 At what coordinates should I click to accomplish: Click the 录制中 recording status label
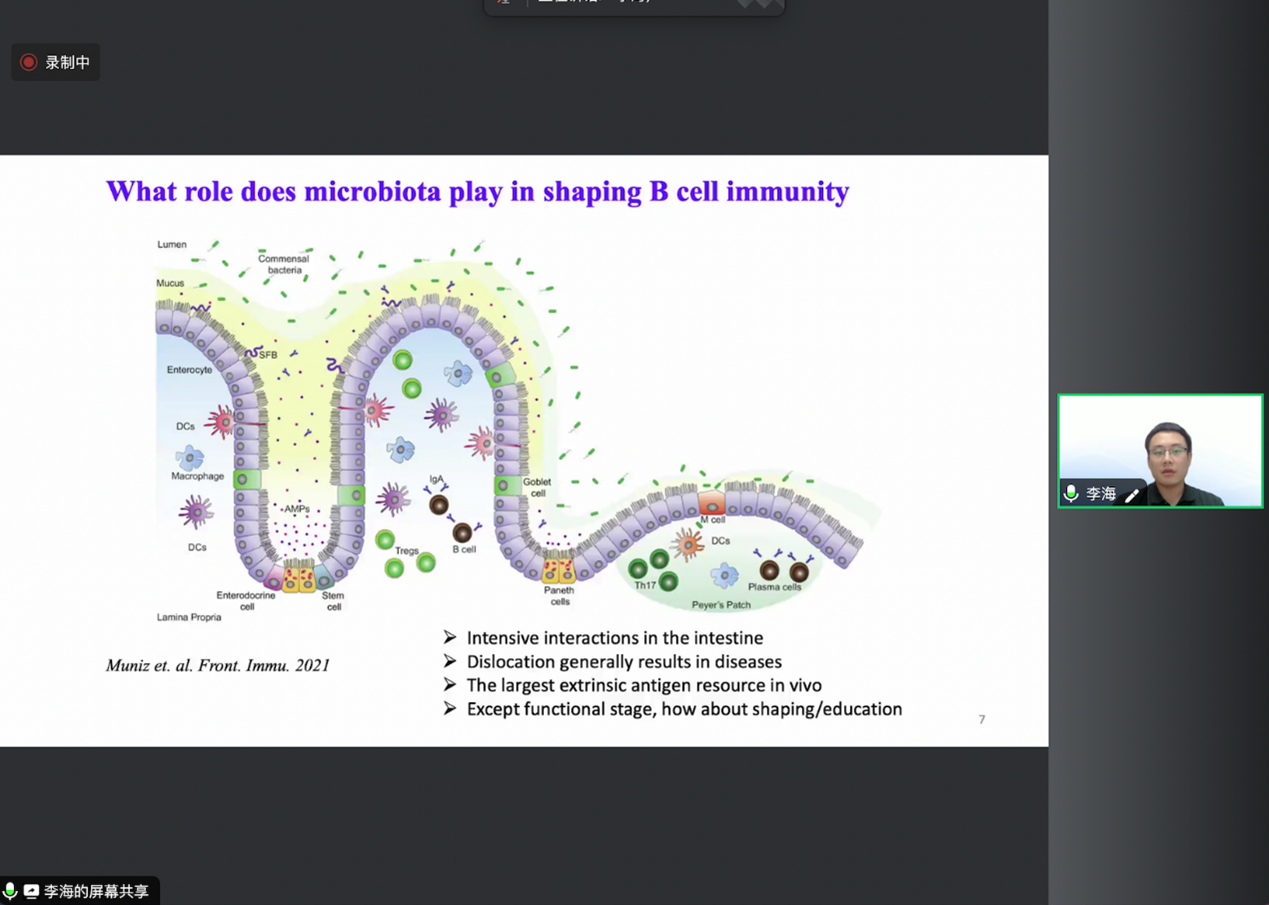pyautogui.click(x=67, y=62)
